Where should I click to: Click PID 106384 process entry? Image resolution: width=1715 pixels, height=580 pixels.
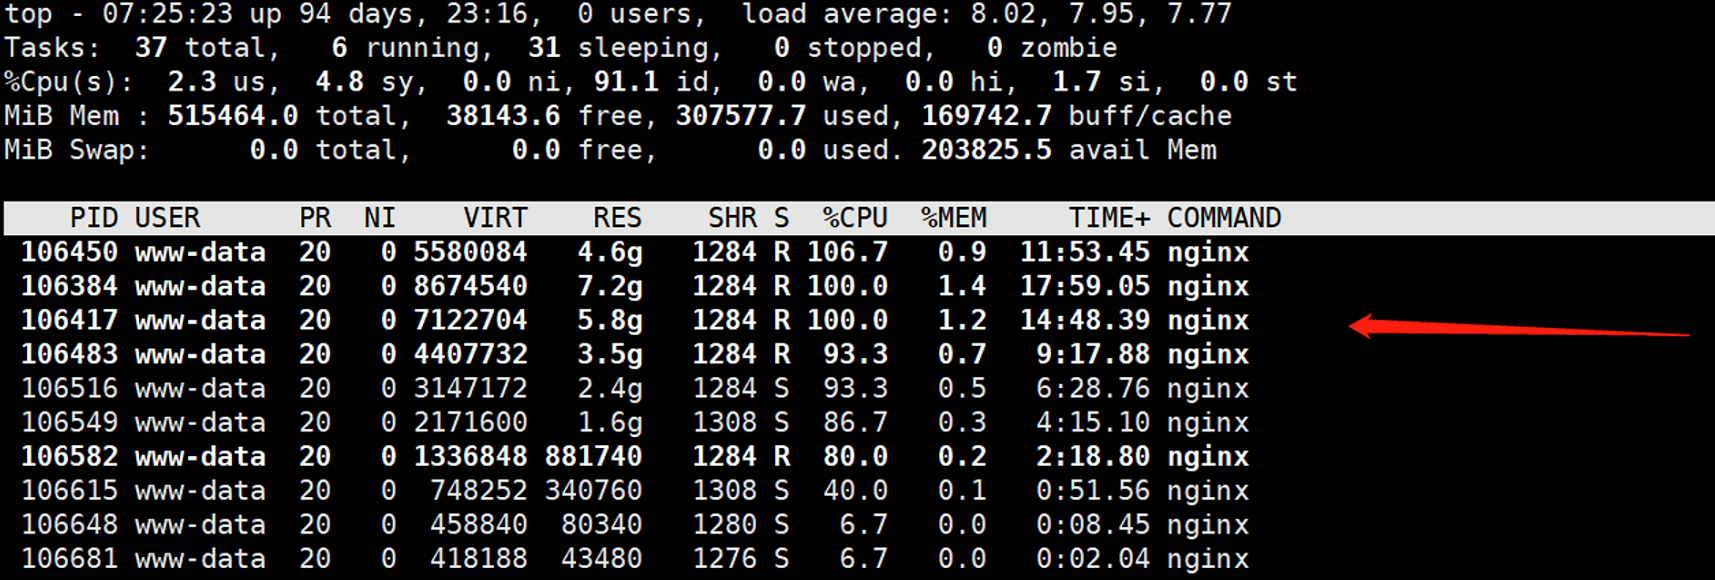coord(69,286)
